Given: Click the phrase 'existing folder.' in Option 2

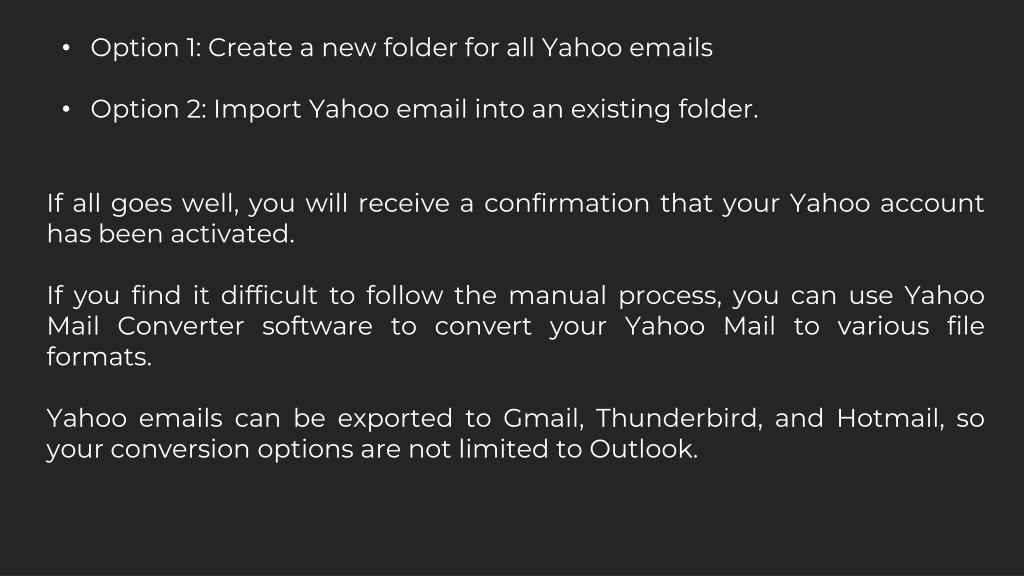Looking at the screenshot, I should click(665, 109).
